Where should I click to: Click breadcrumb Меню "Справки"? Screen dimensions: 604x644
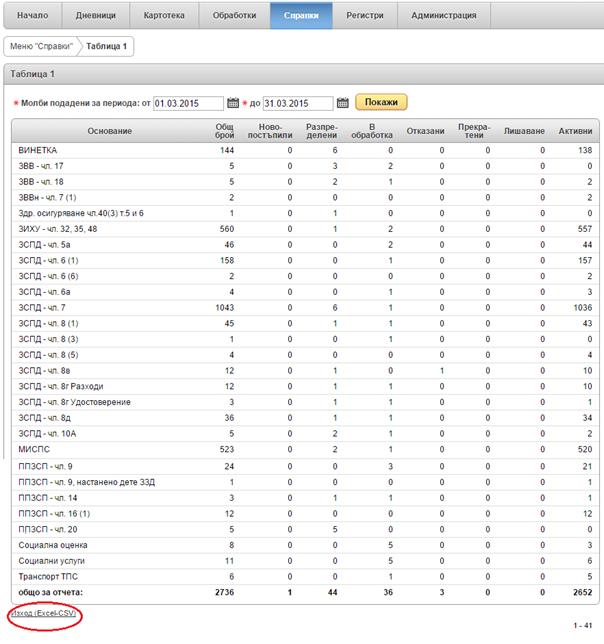(39, 46)
